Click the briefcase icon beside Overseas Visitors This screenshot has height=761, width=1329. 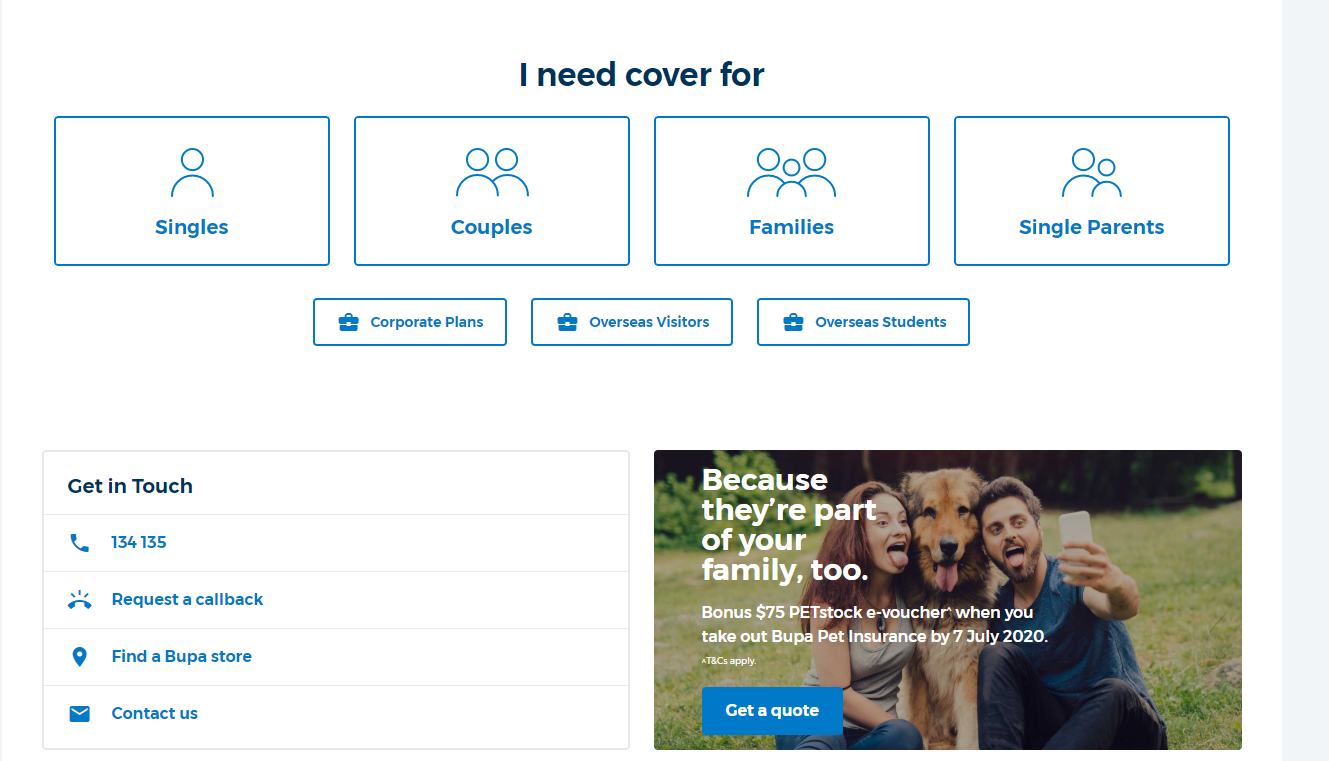[x=567, y=322]
